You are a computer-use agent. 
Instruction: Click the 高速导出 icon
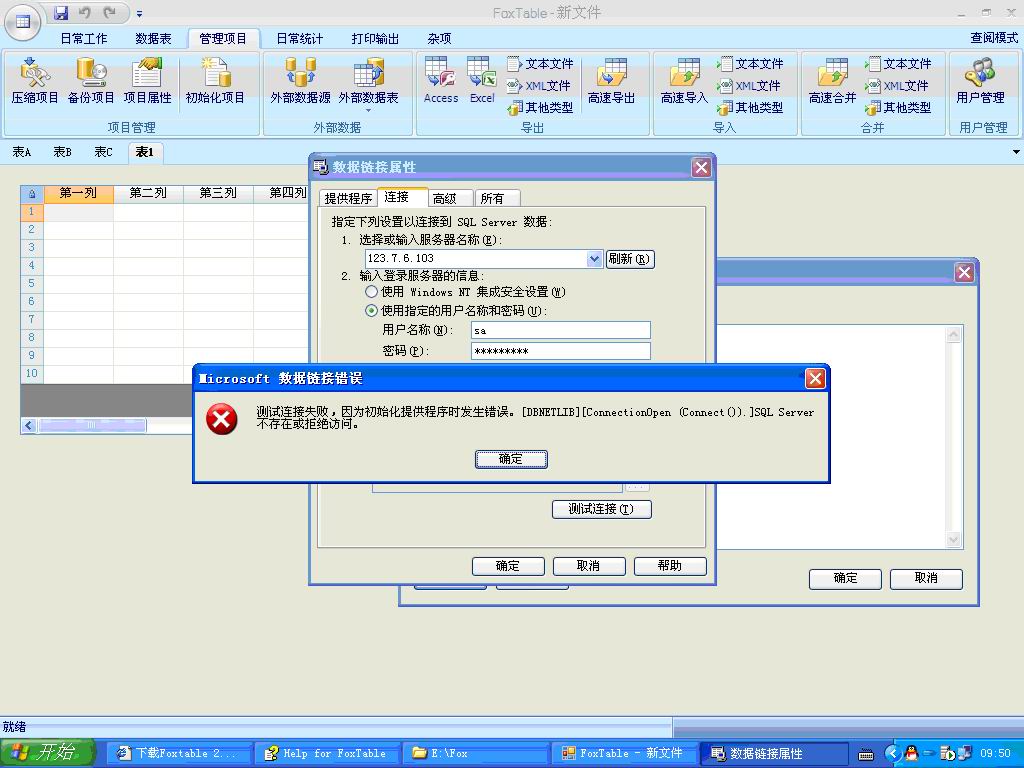611,80
